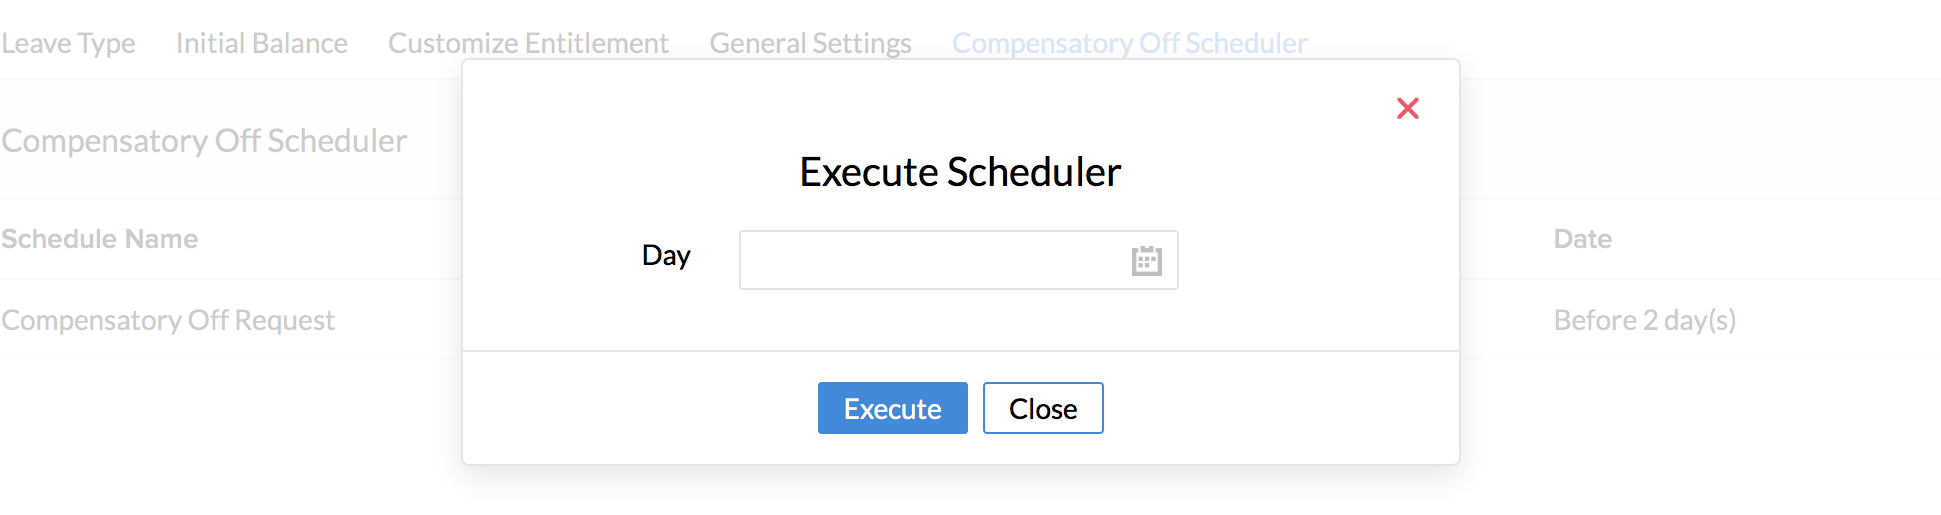Click the Compensatory Off Scheduler tab
1941x515 pixels.
point(1129,43)
